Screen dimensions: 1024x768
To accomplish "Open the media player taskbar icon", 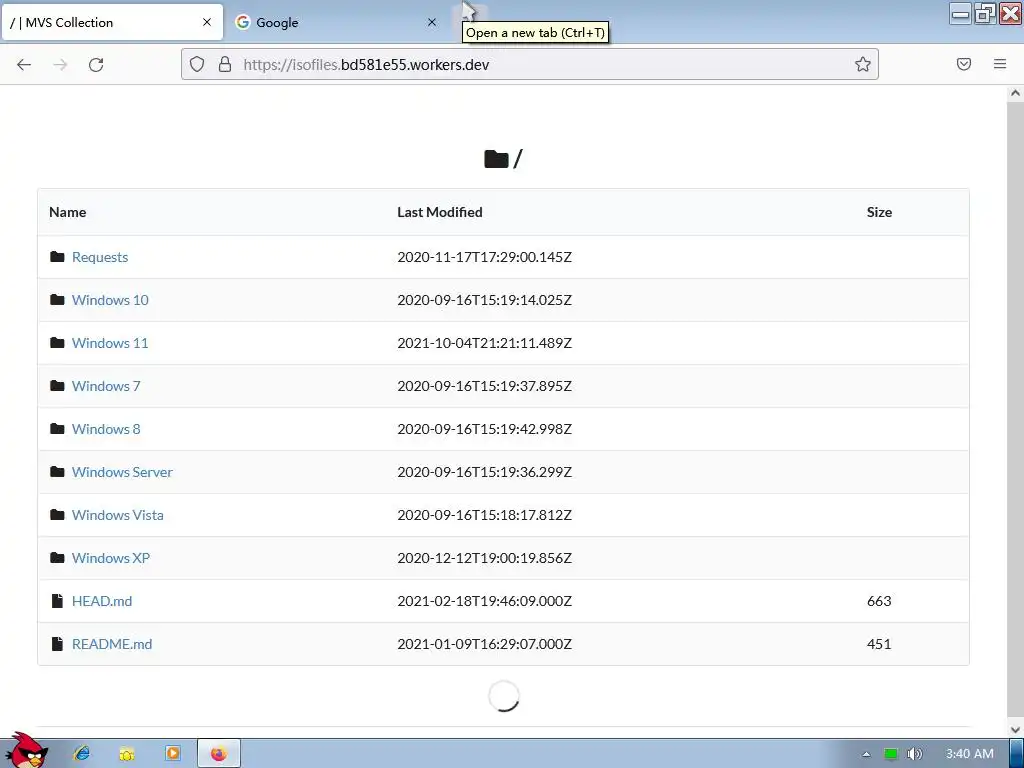I will (x=172, y=754).
